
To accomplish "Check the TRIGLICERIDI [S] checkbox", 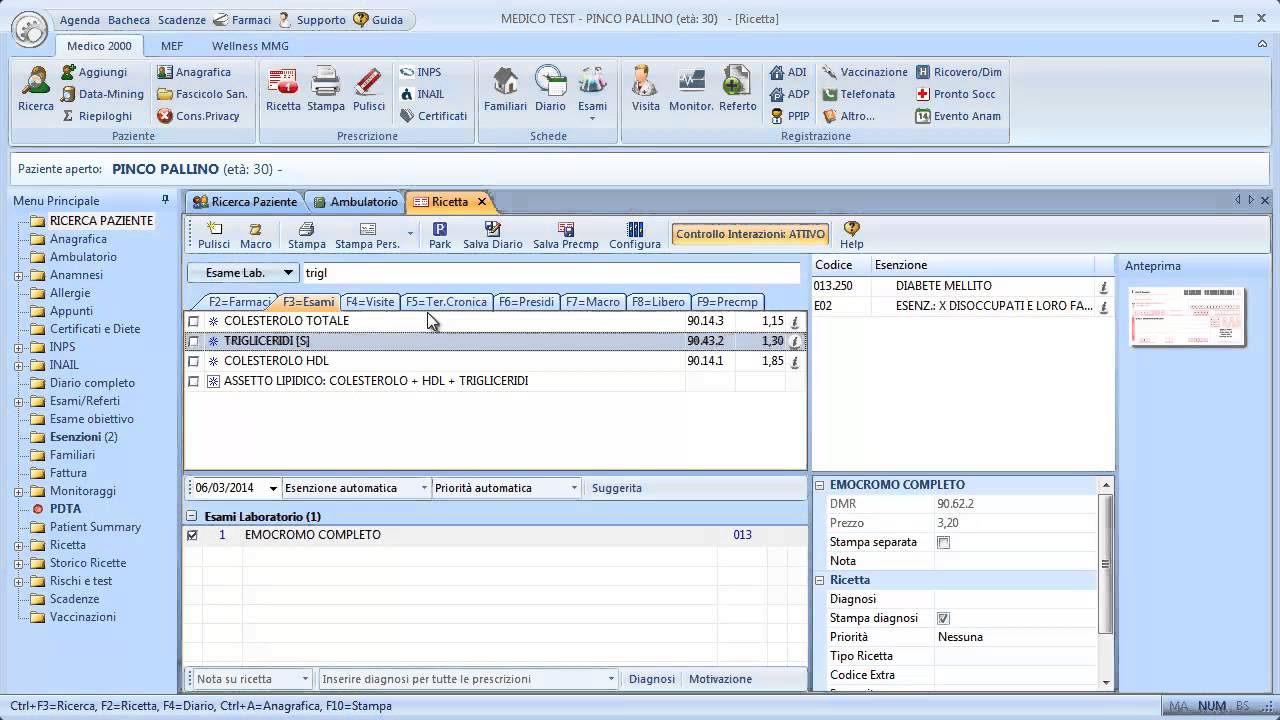I will pyautogui.click(x=194, y=341).
